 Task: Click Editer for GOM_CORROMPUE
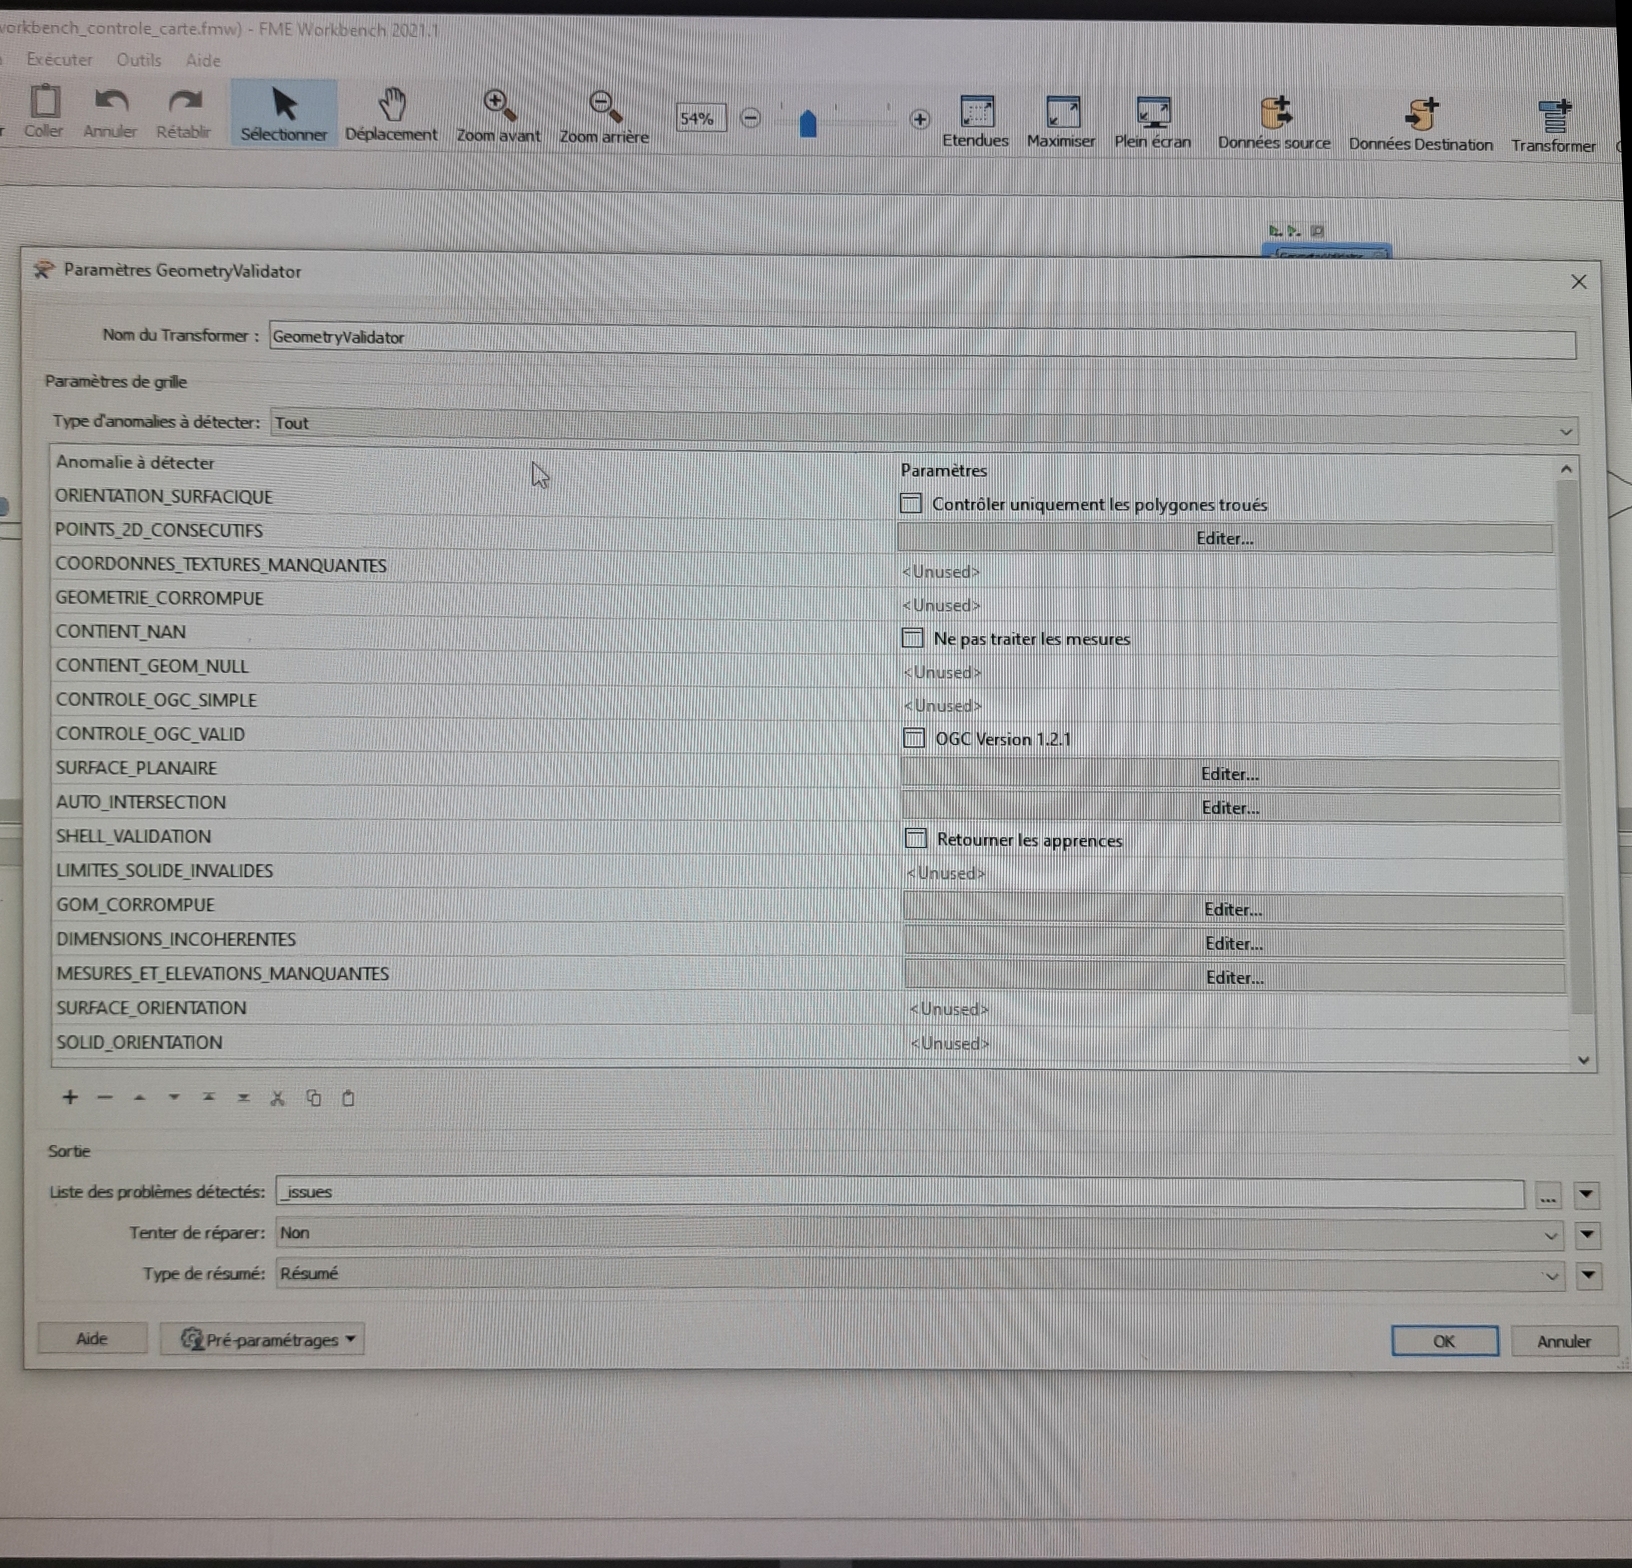[1233, 909]
